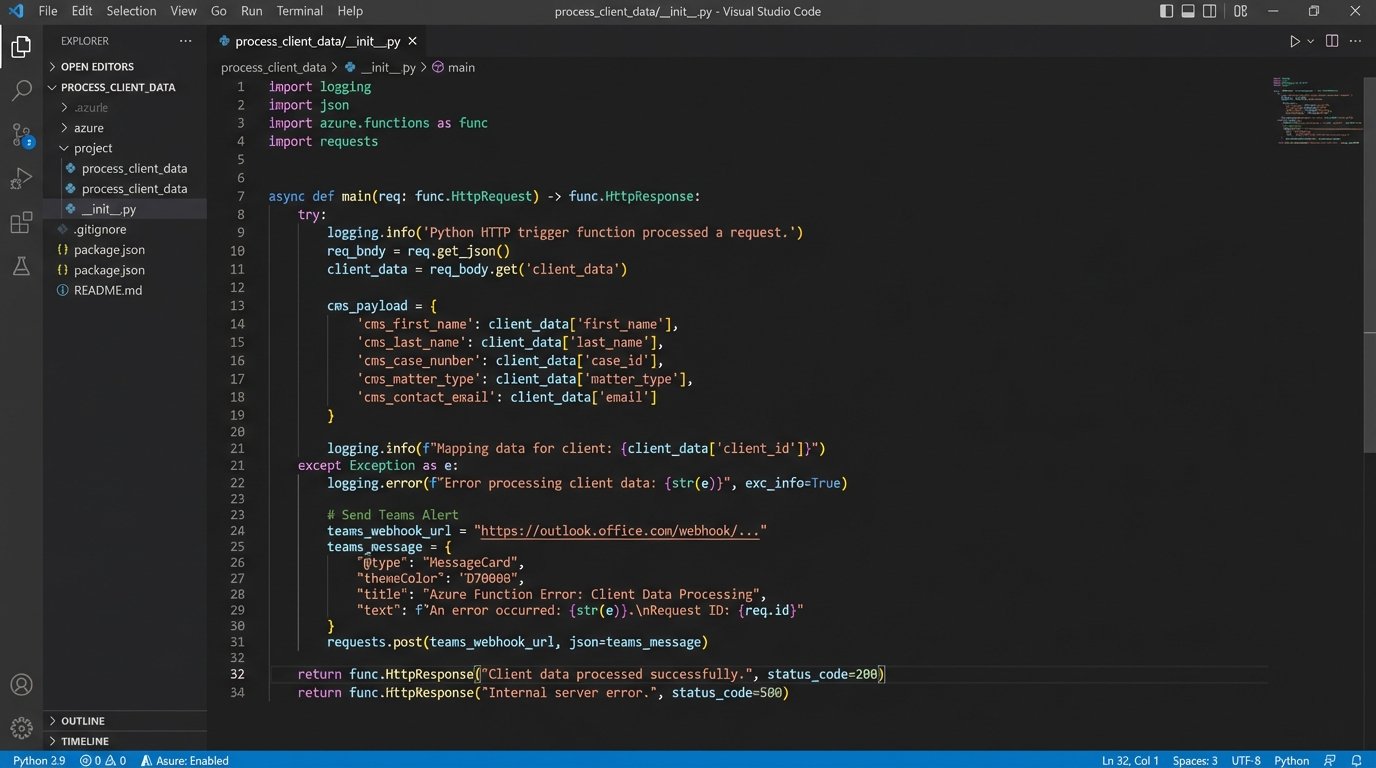
Task: Click the Azure: Enabled status item
Action: click(184, 760)
